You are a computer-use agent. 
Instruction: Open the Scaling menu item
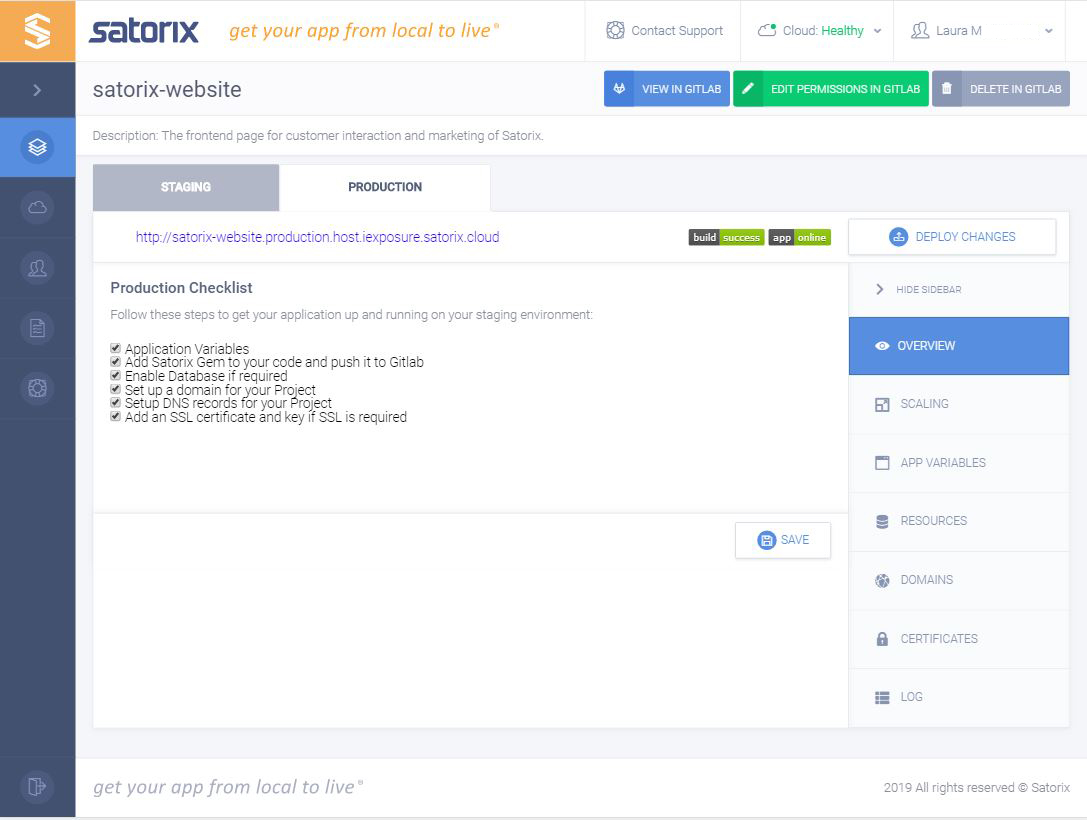(x=959, y=404)
